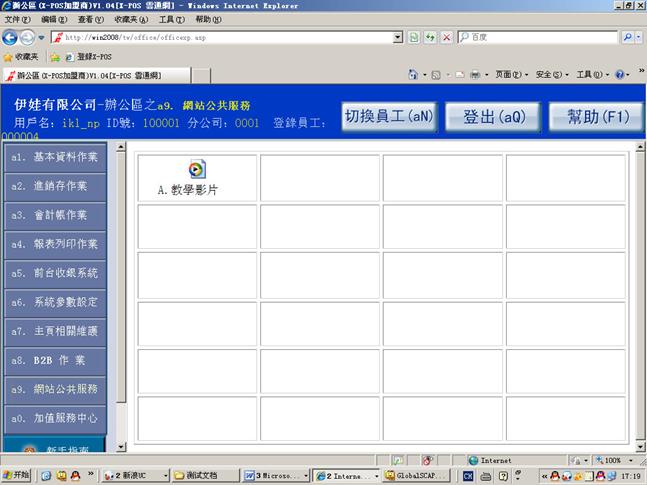Open the A. 教學影片 tutorial video icon

tap(197, 170)
